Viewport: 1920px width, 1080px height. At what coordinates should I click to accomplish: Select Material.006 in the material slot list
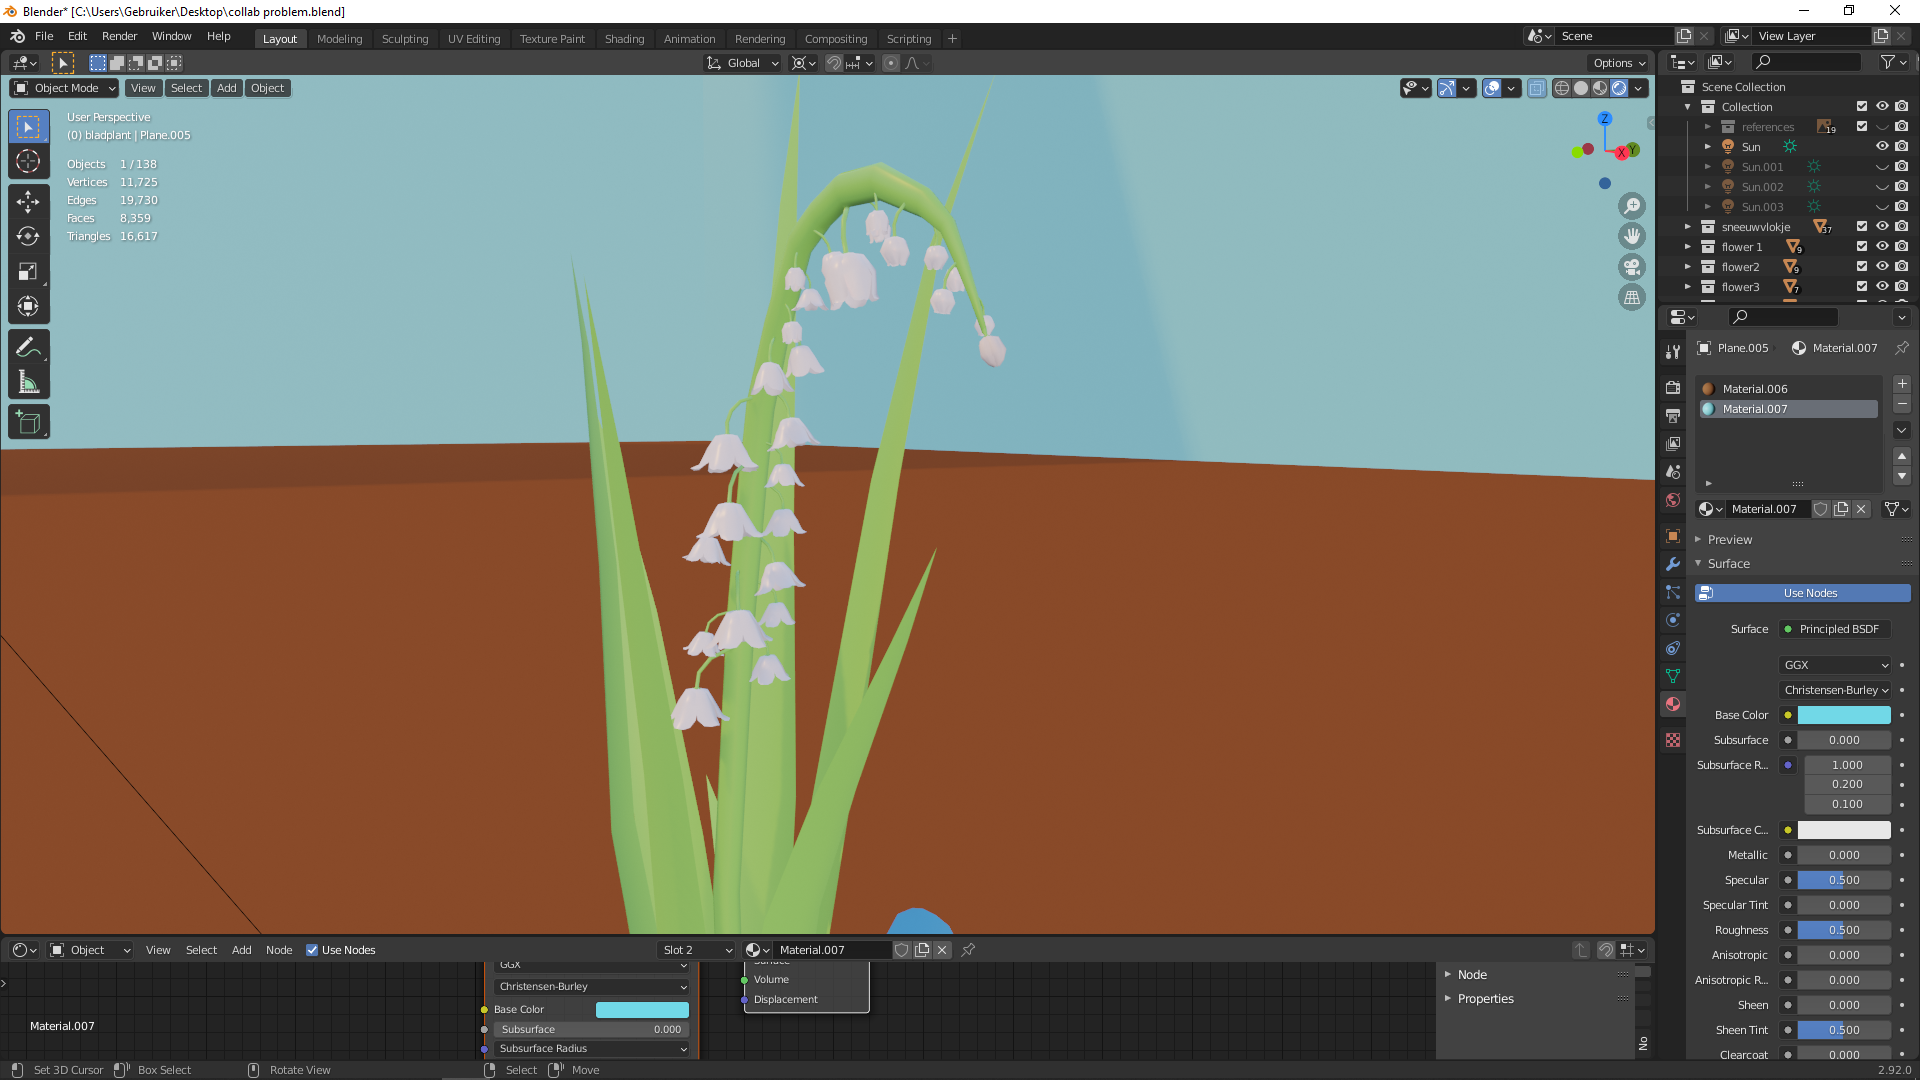coord(1754,389)
